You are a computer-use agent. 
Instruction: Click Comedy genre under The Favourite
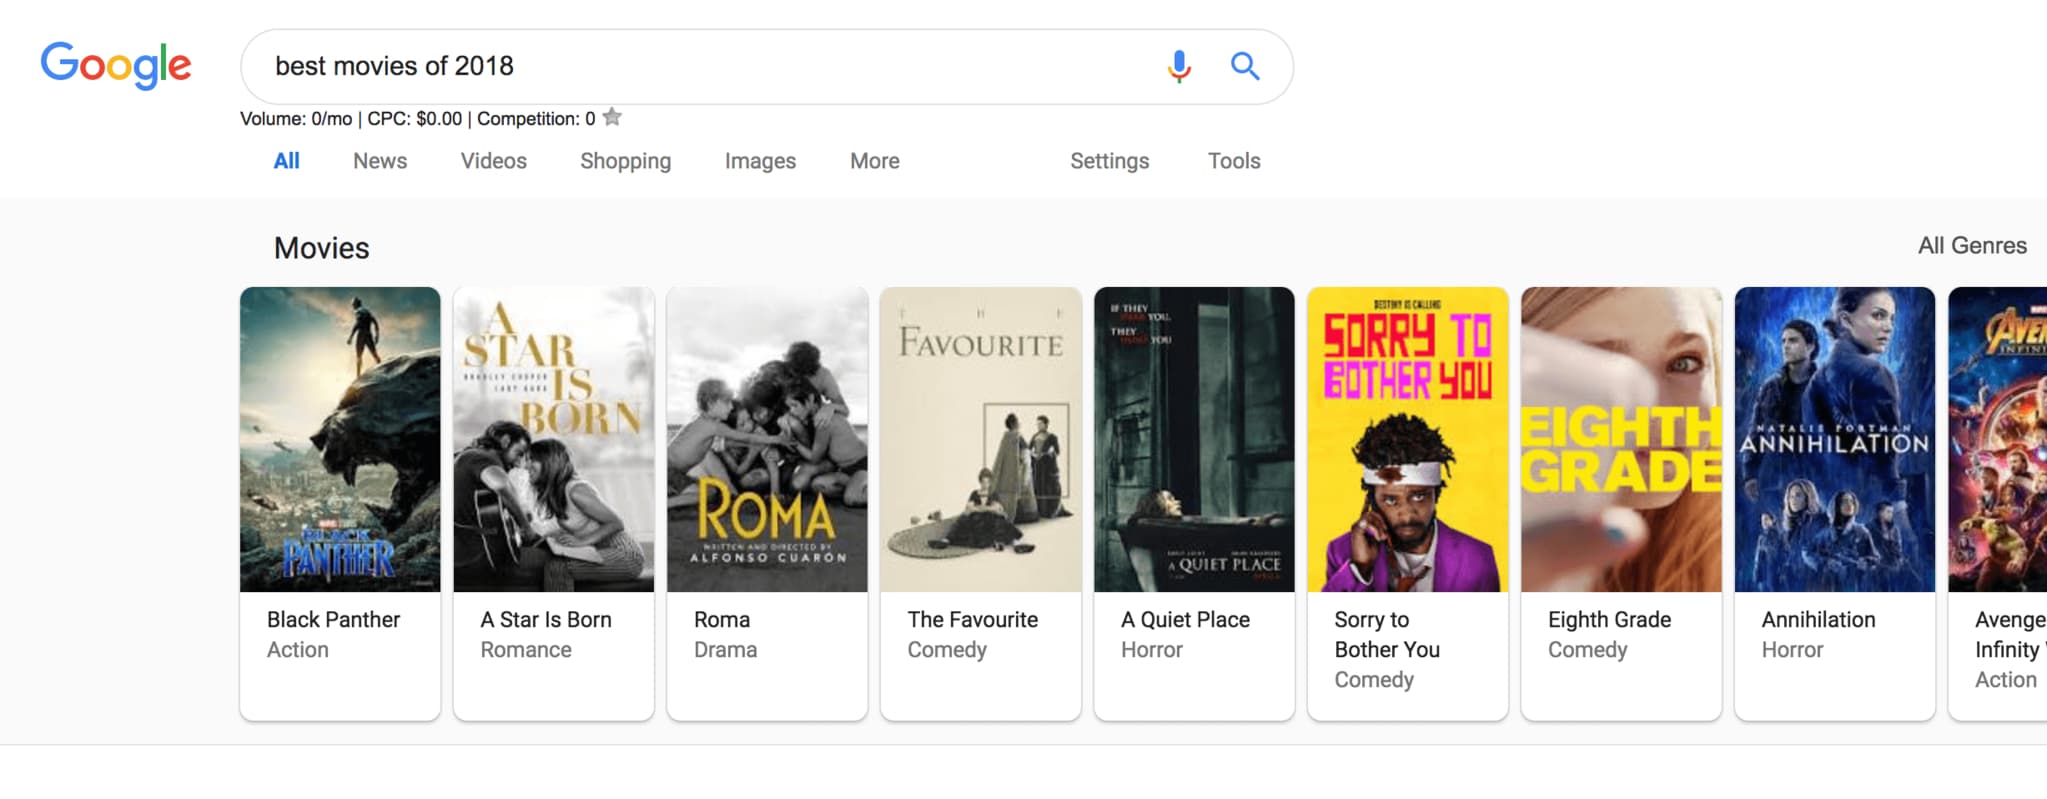[x=947, y=650]
